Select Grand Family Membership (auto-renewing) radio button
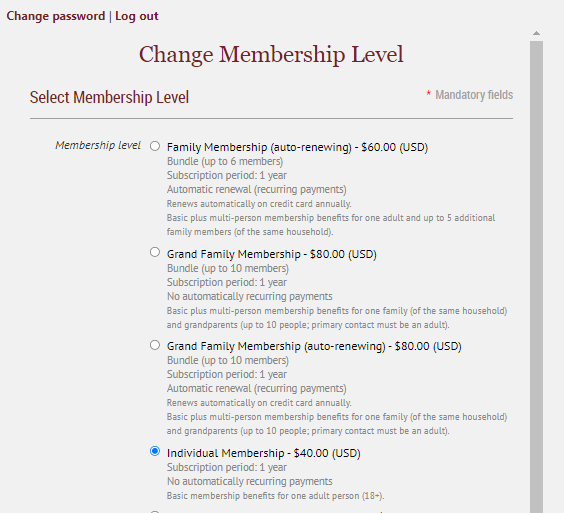The image size is (564, 513). click(155, 345)
